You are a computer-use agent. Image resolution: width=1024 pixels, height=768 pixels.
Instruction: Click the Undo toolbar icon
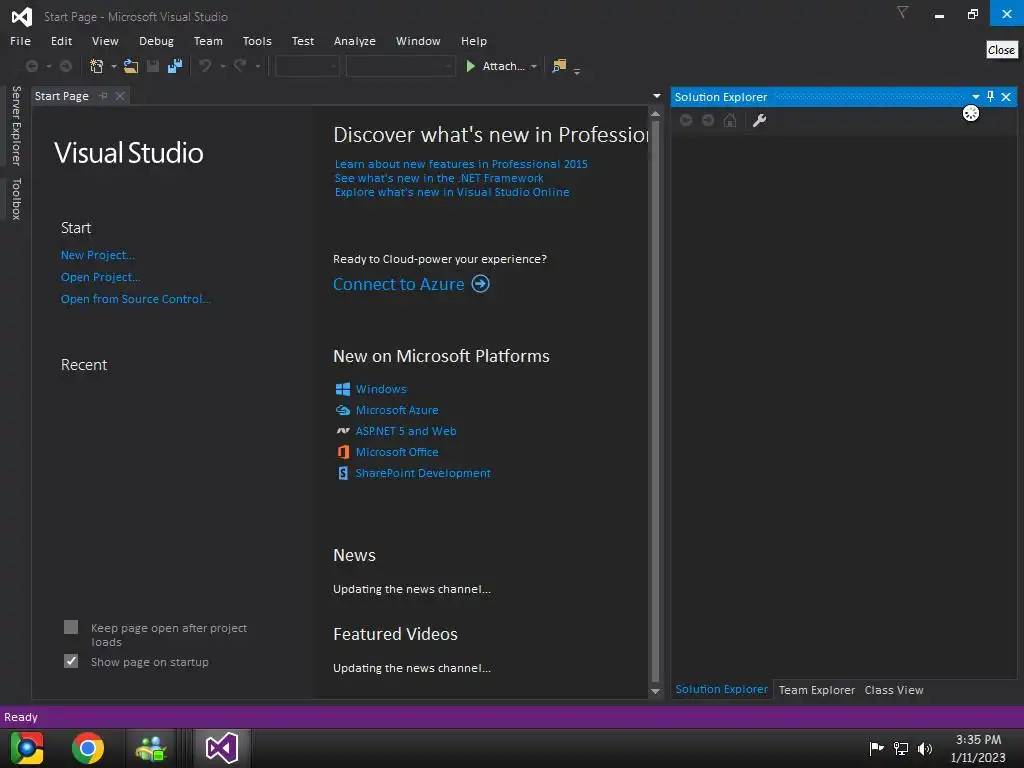tap(205, 66)
